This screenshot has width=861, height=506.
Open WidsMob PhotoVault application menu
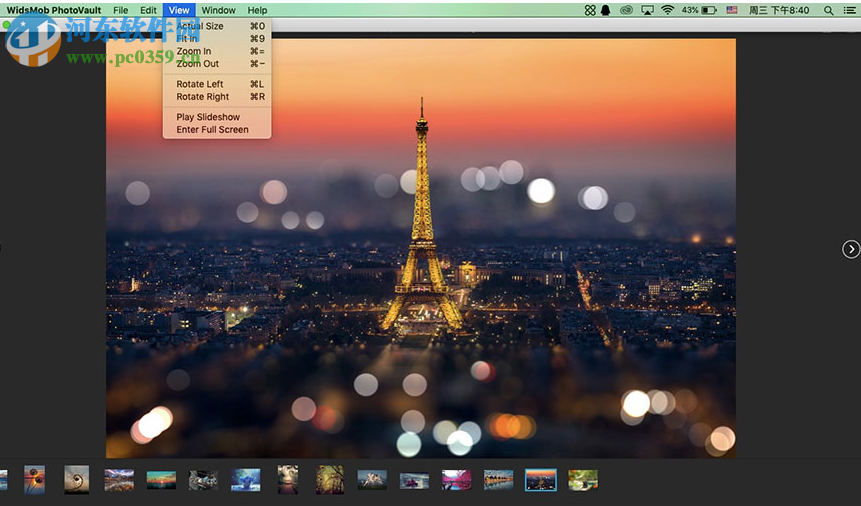click(x=54, y=10)
